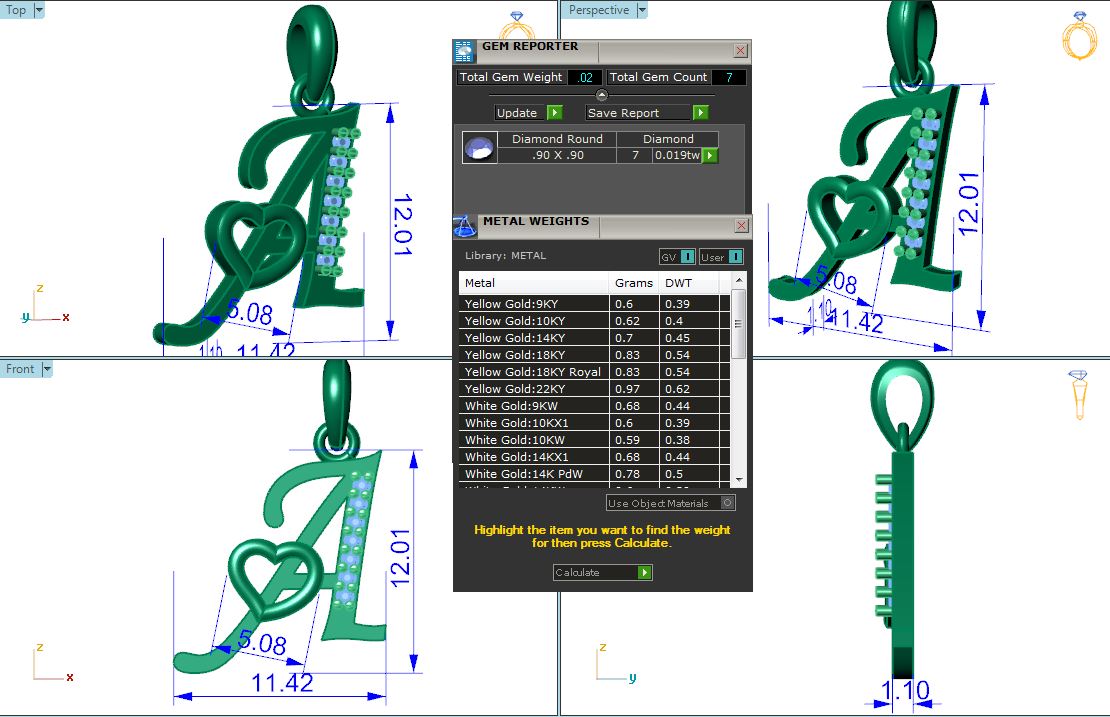The image size is (1110, 717).
Task: Enable Use Object Materials option
Action: click(x=727, y=503)
